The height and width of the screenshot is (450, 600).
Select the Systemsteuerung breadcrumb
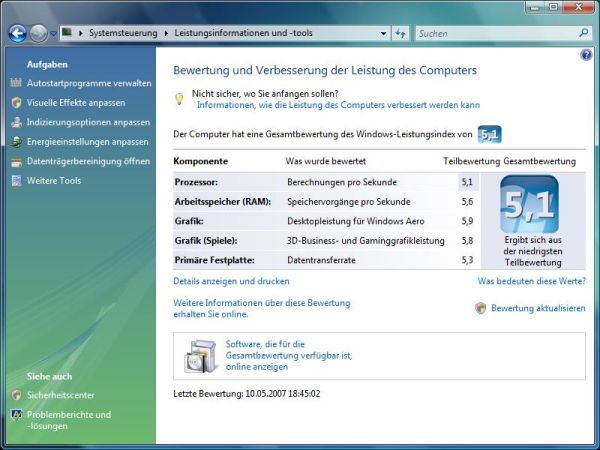pyautogui.click(x=123, y=33)
